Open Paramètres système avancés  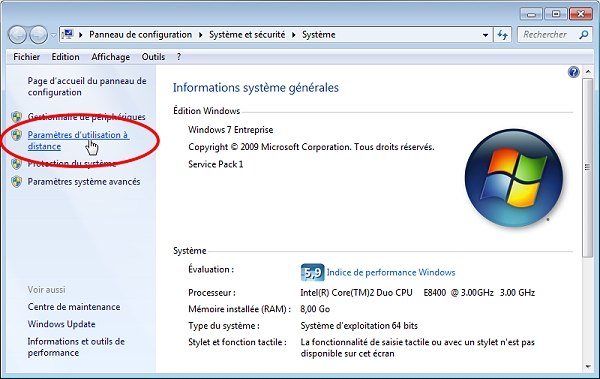pos(84,182)
